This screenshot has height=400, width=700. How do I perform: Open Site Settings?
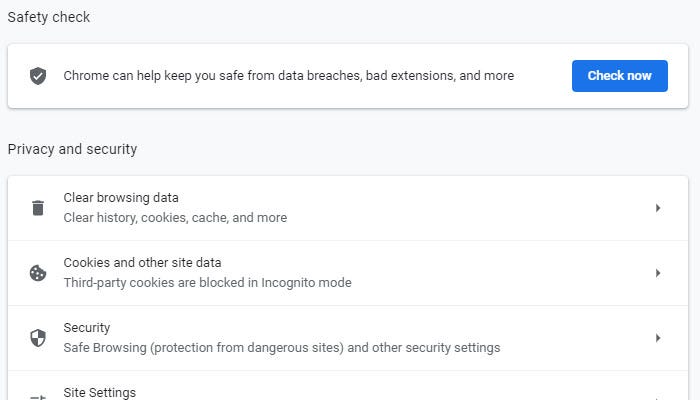[x=100, y=393]
